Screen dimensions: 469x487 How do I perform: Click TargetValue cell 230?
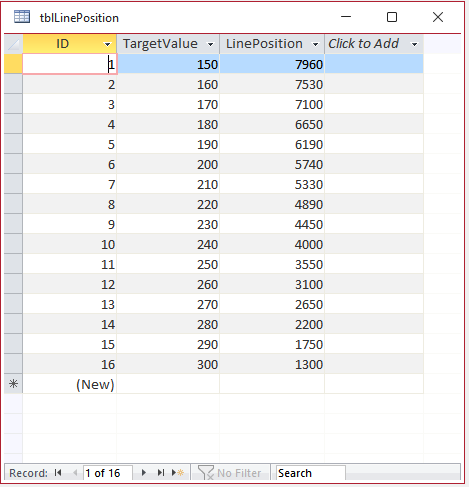(x=168, y=224)
